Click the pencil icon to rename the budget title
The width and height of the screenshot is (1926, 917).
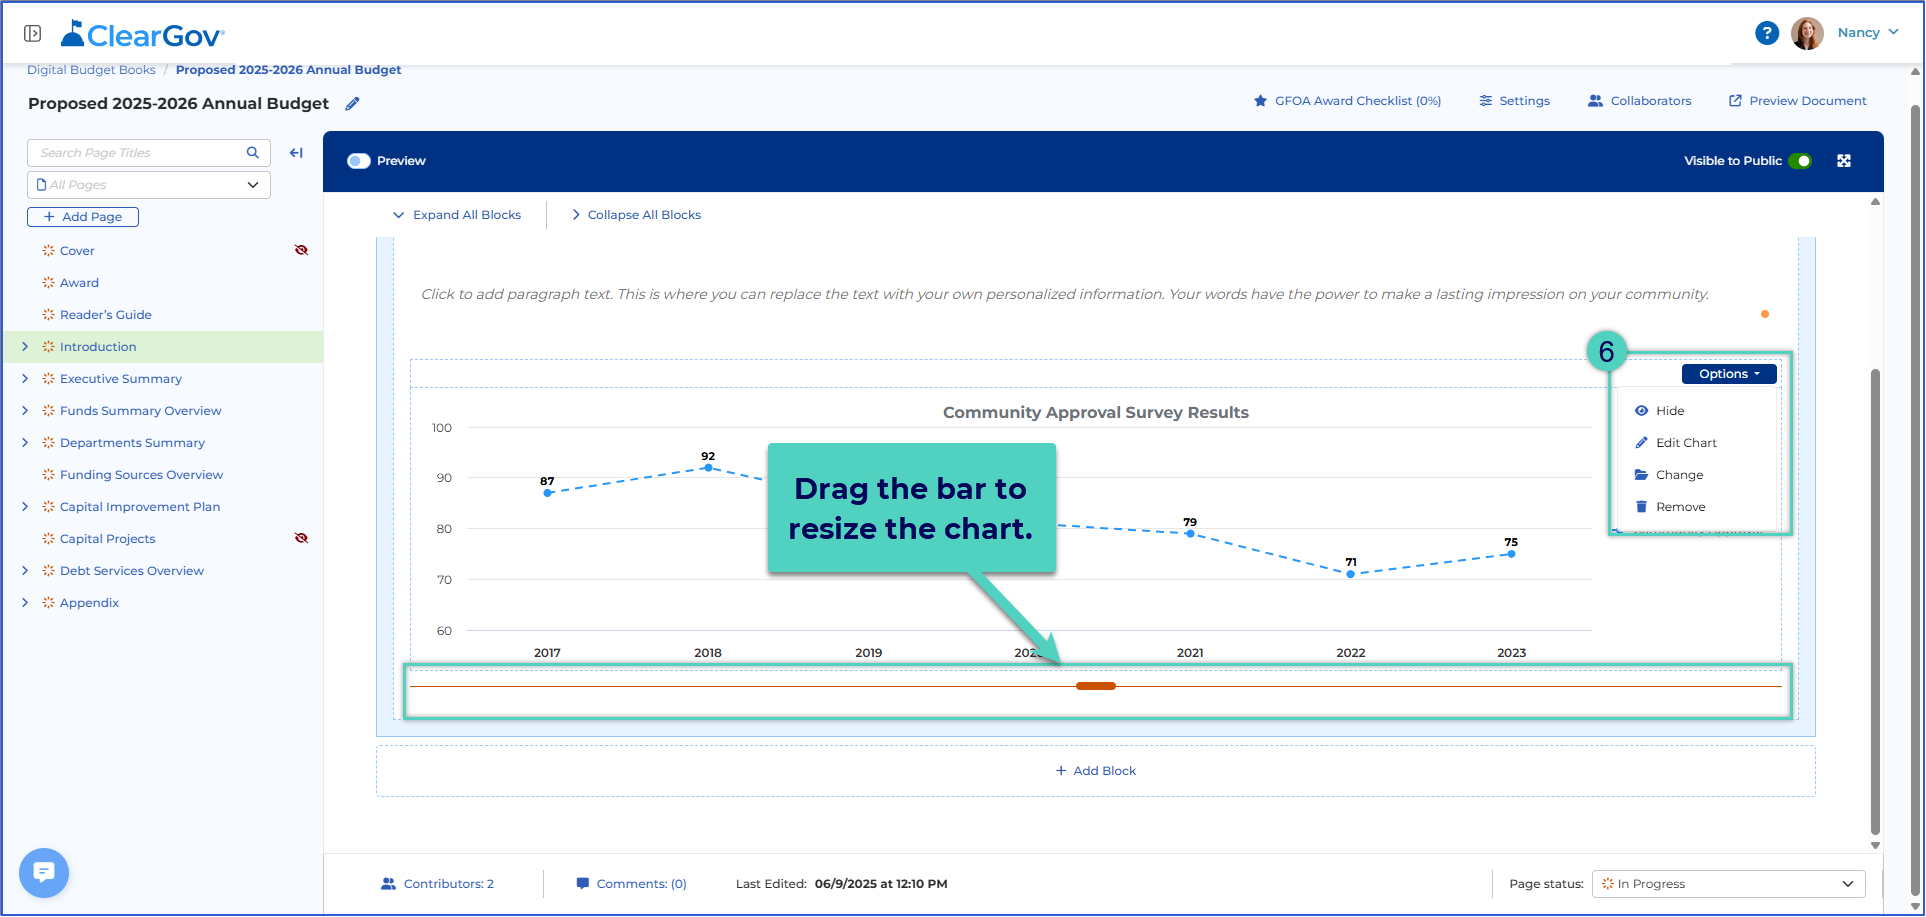pos(352,104)
